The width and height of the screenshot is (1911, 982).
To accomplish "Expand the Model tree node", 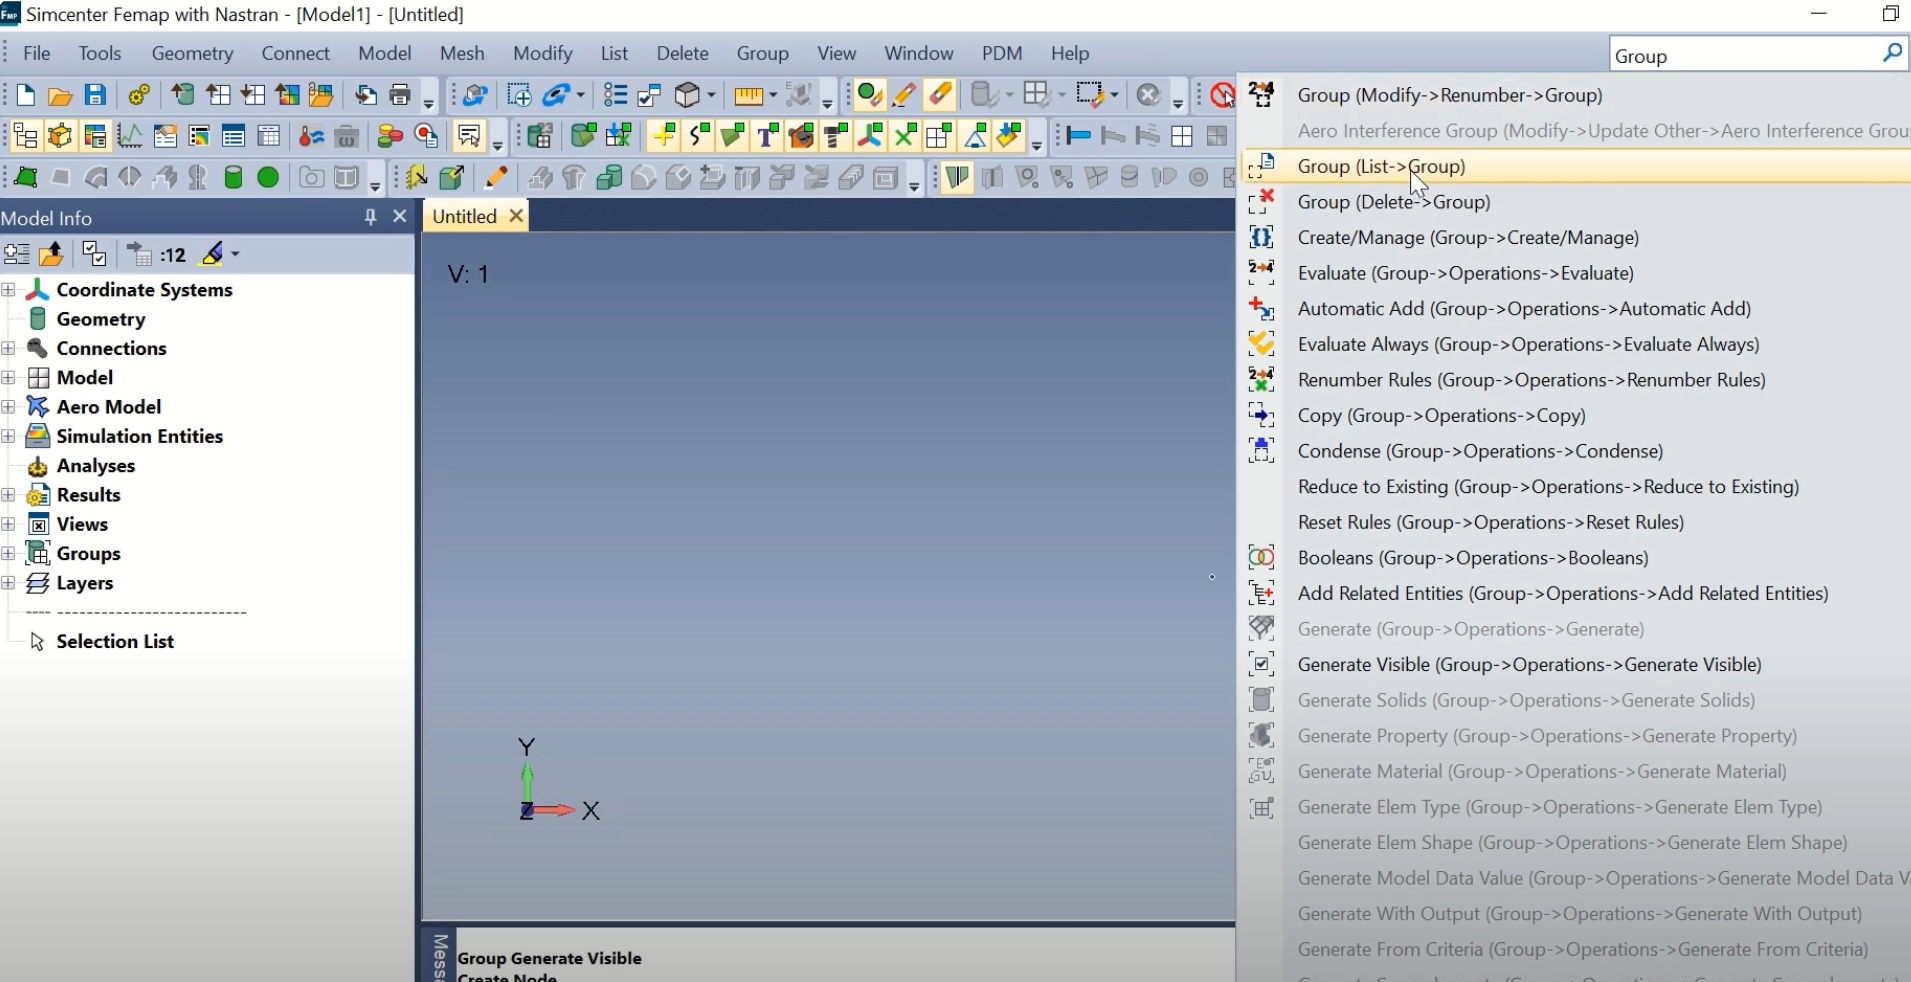I will (x=8, y=378).
